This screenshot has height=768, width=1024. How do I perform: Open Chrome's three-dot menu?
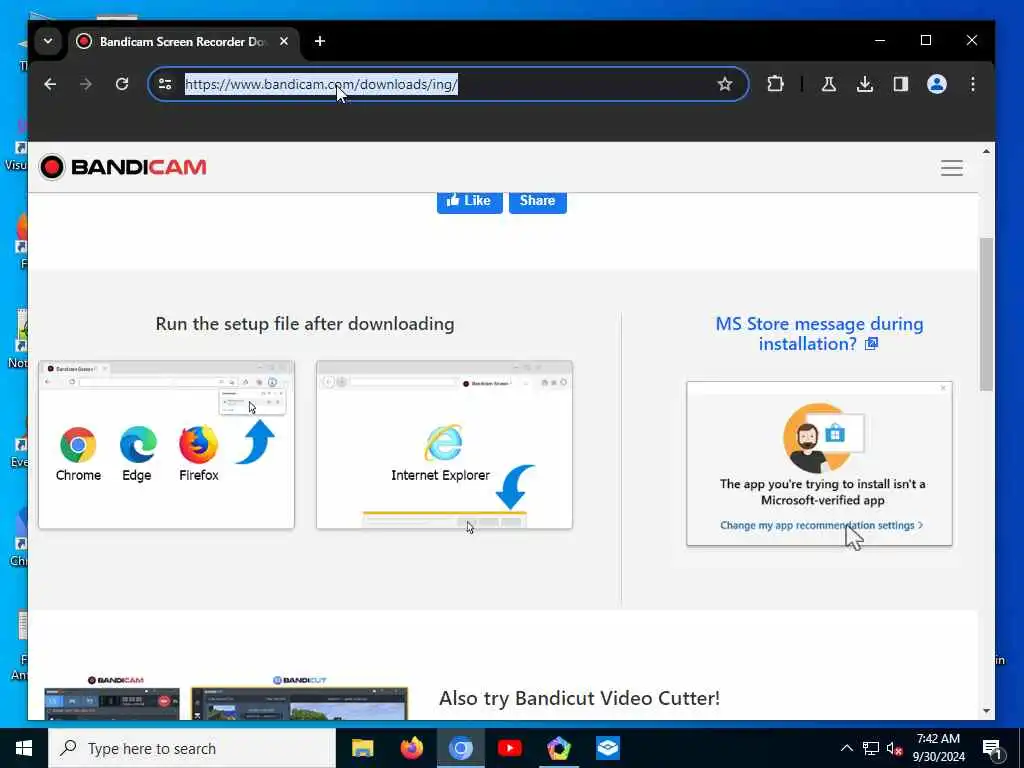tap(973, 84)
